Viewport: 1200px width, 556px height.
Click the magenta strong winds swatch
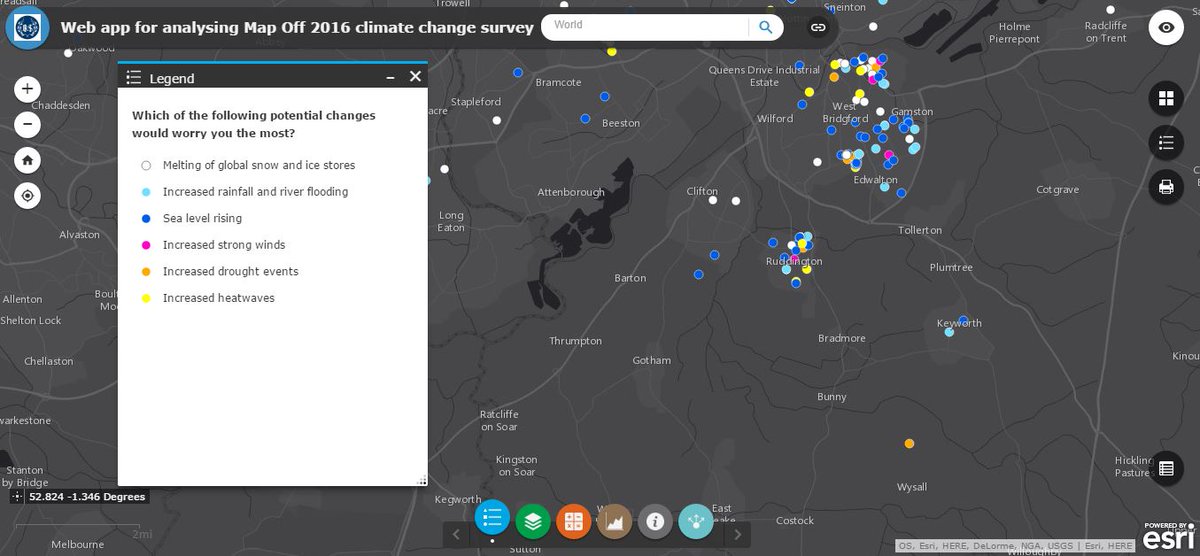pos(146,245)
